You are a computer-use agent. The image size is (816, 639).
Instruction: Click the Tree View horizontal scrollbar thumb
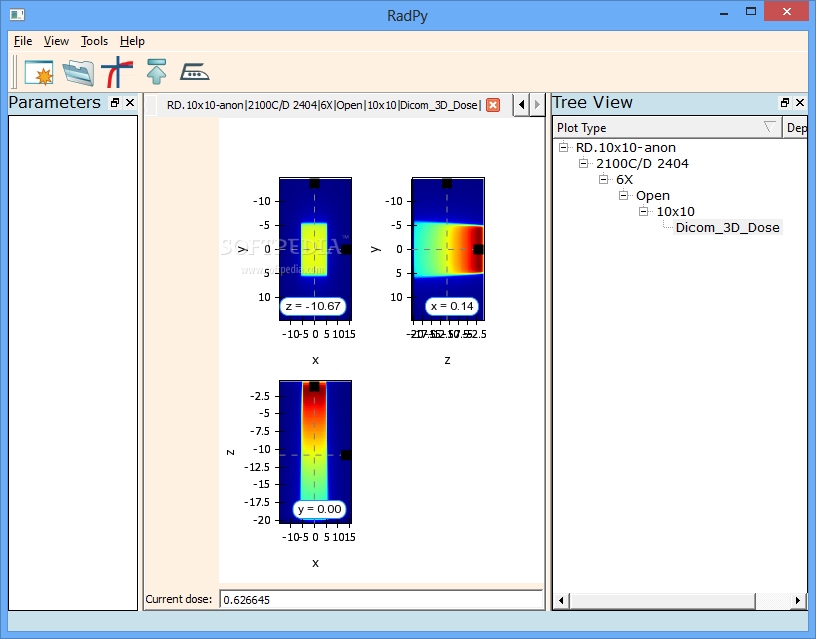point(662,600)
